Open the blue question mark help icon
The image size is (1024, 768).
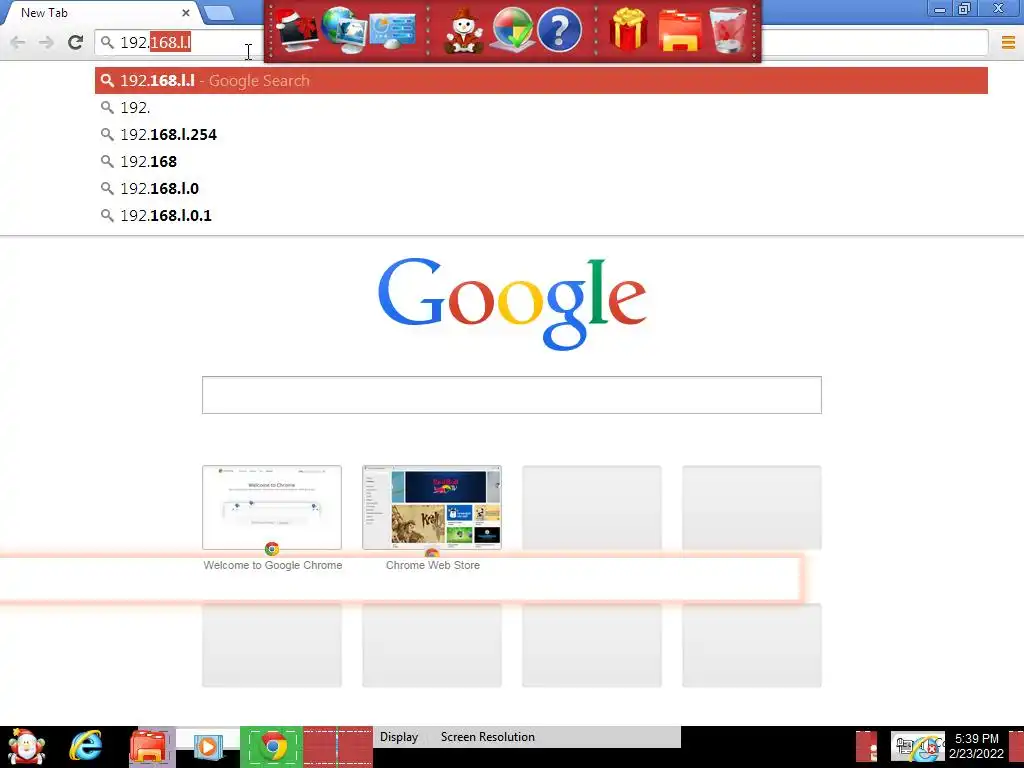[x=560, y=29]
